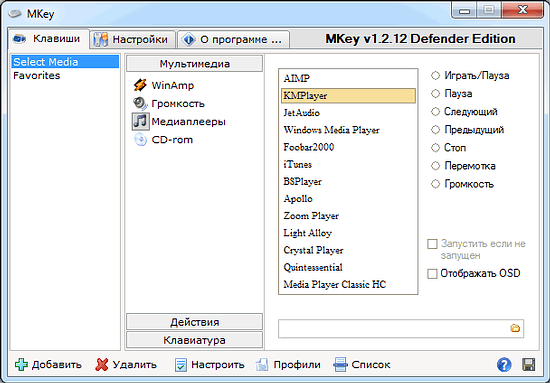Screen dimensions: 550x383
Task: Click the Удалить button label
Action: pos(135,365)
